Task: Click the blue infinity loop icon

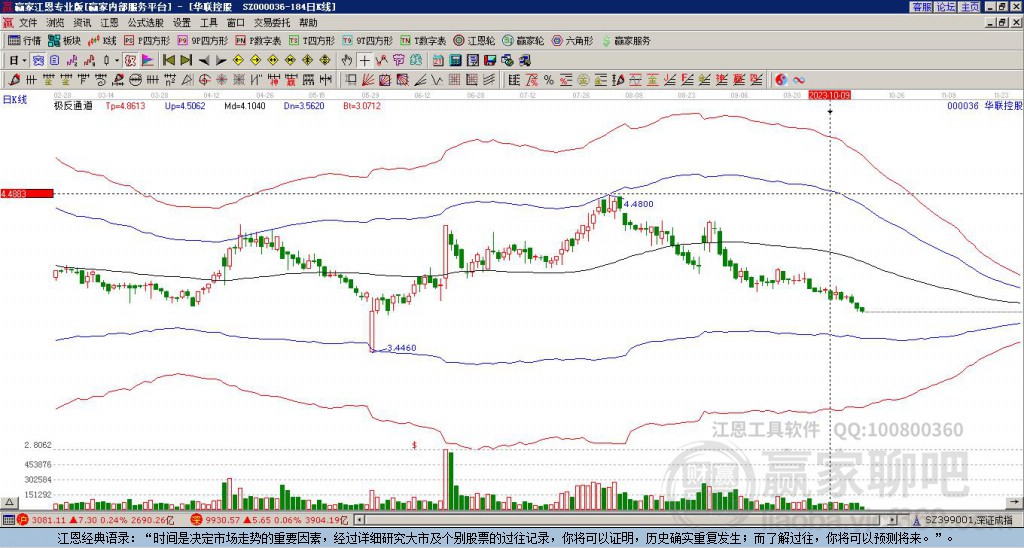Action: tap(799, 80)
